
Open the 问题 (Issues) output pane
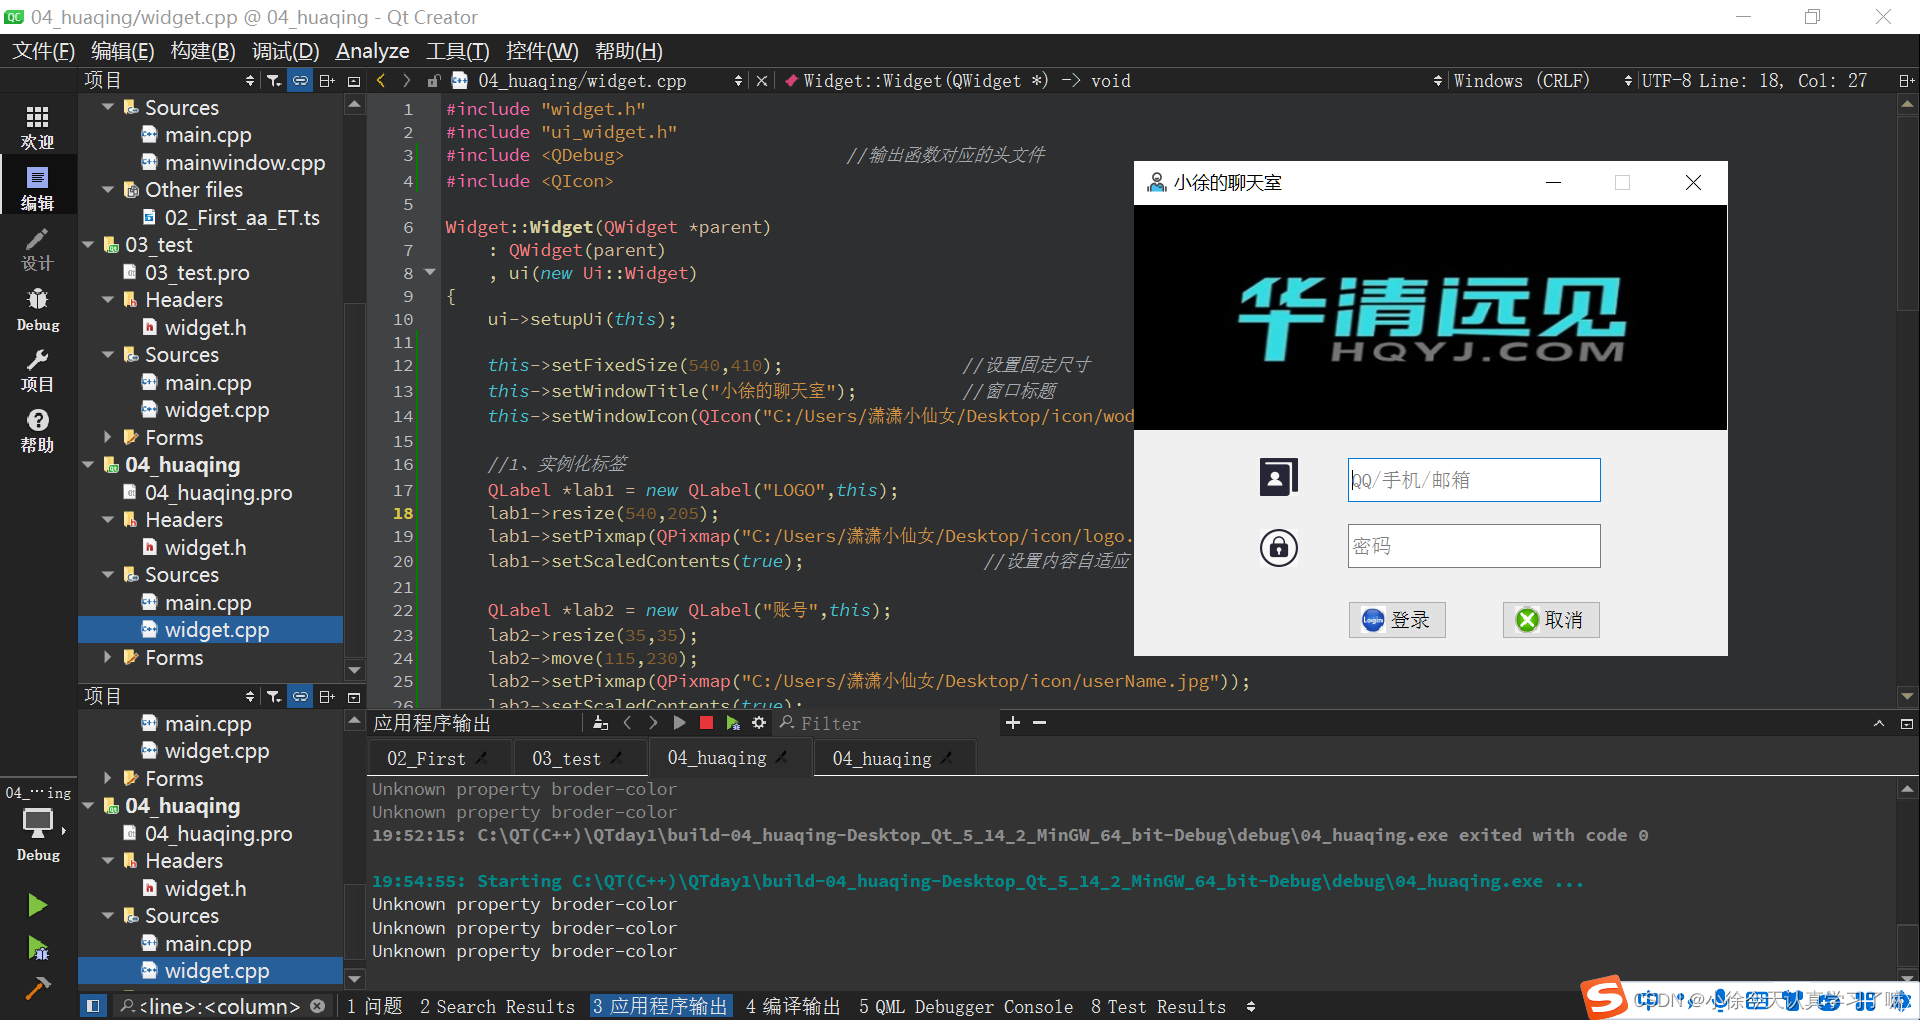tap(375, 1006)
